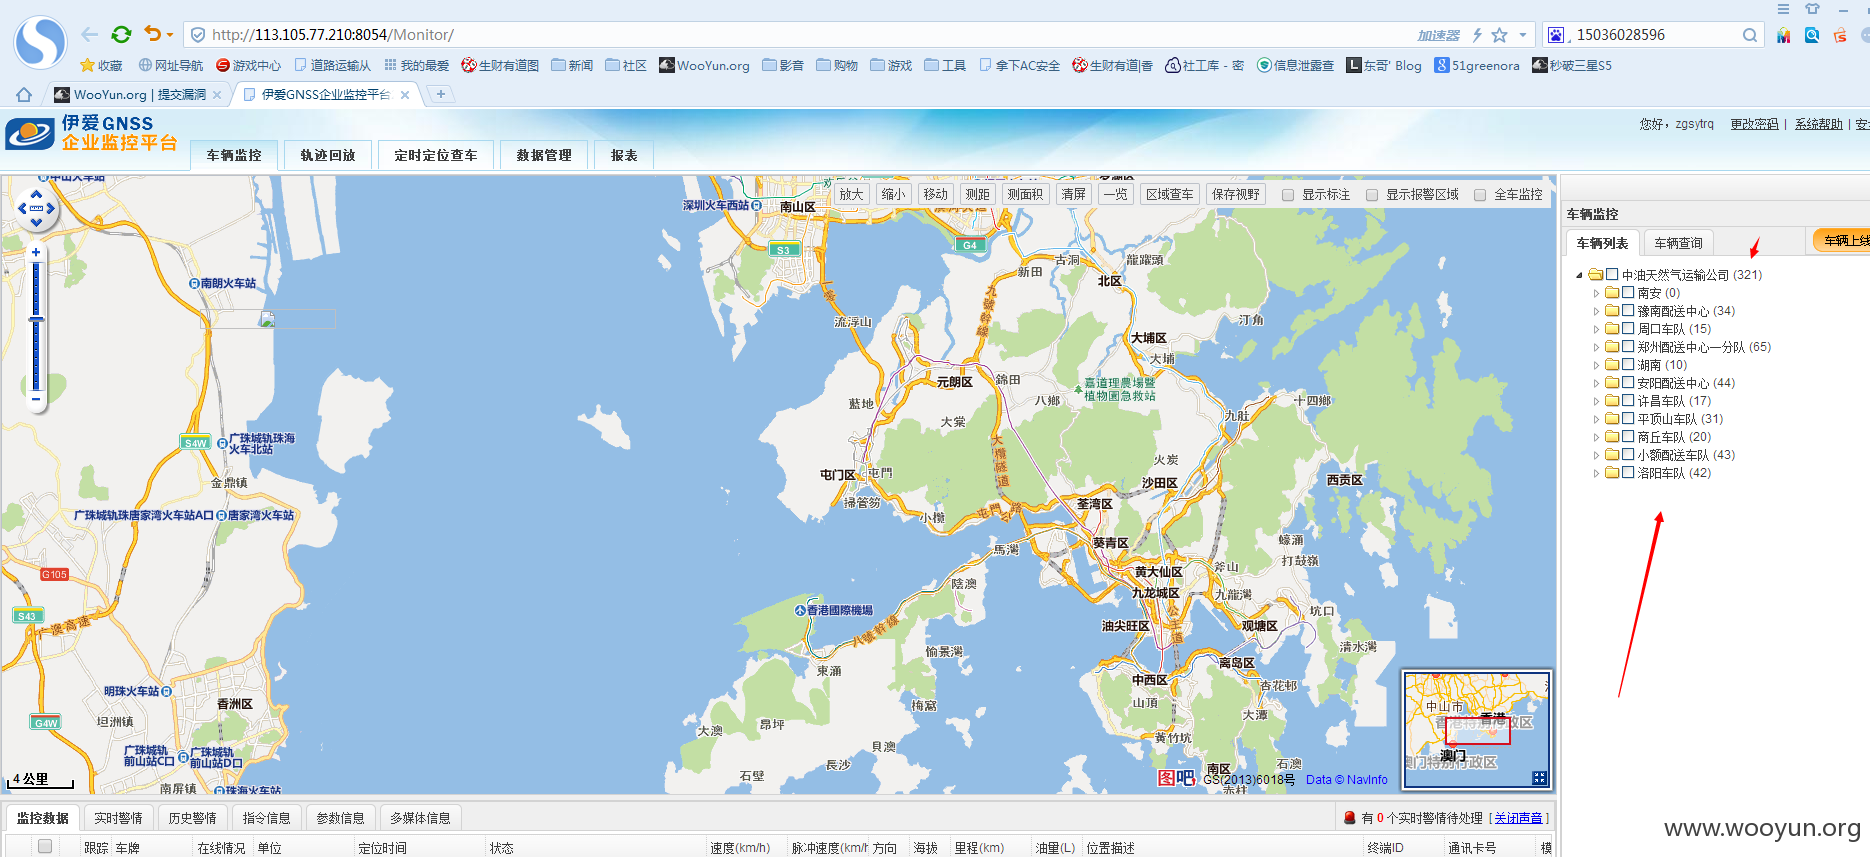This screenshot has height=857, width=1870.
Task: Check the 豫南配送中心 checkbox
Action: point(1628,311)
